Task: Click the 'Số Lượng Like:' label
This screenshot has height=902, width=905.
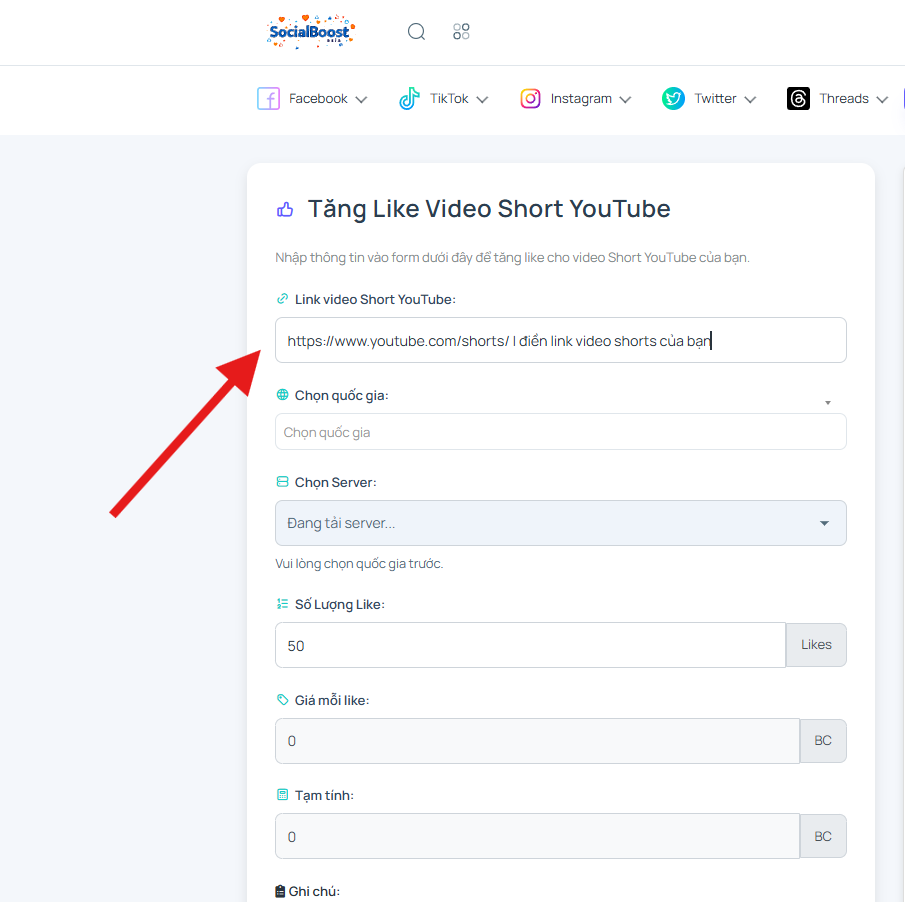Action: click(x=339, y=605)
